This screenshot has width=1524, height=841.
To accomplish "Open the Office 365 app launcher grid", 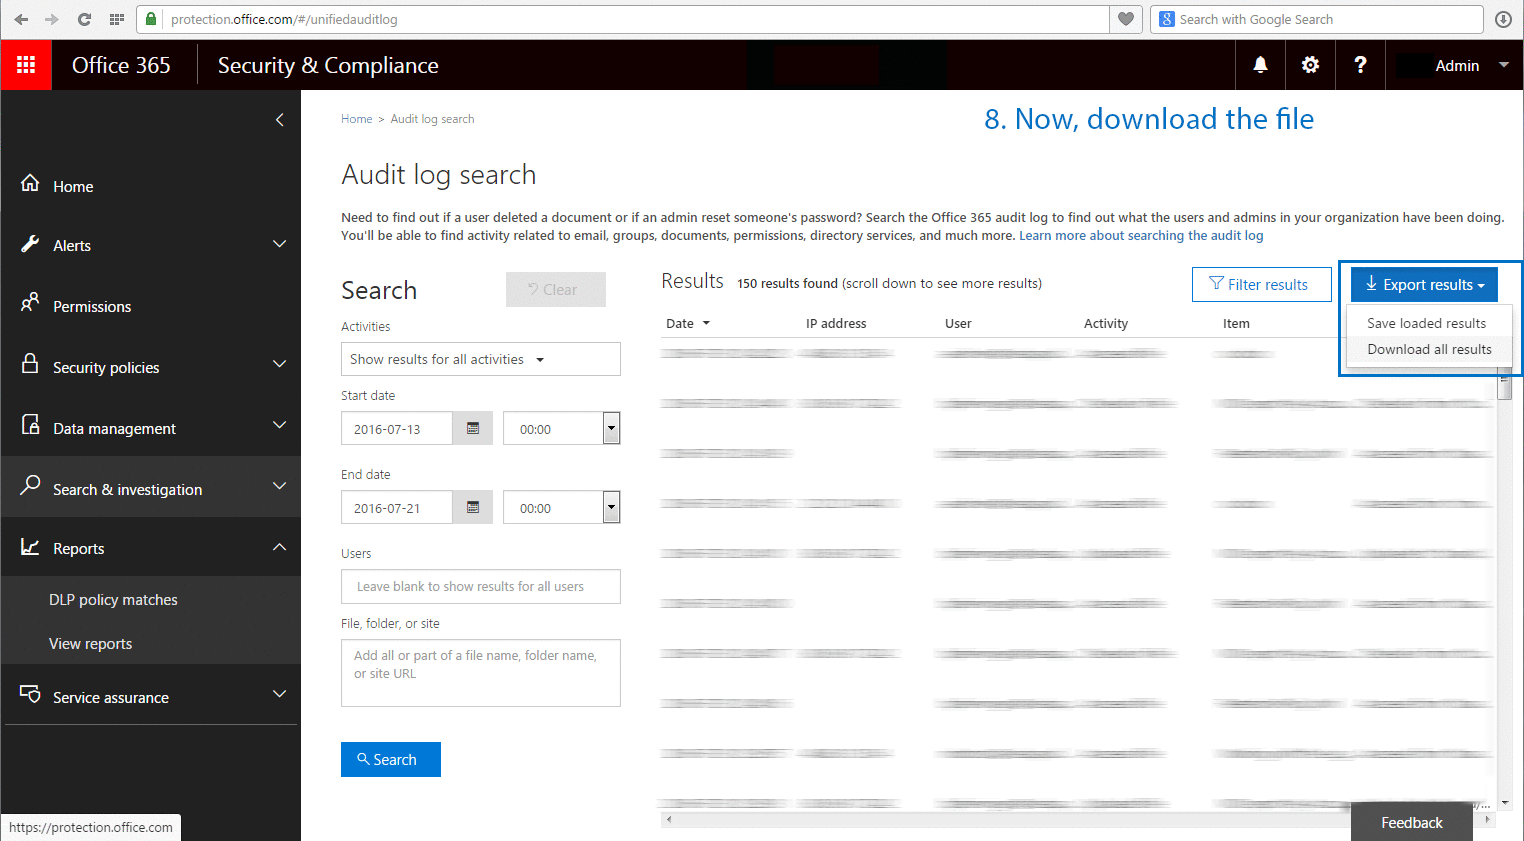I will click(x=26, y=65).
